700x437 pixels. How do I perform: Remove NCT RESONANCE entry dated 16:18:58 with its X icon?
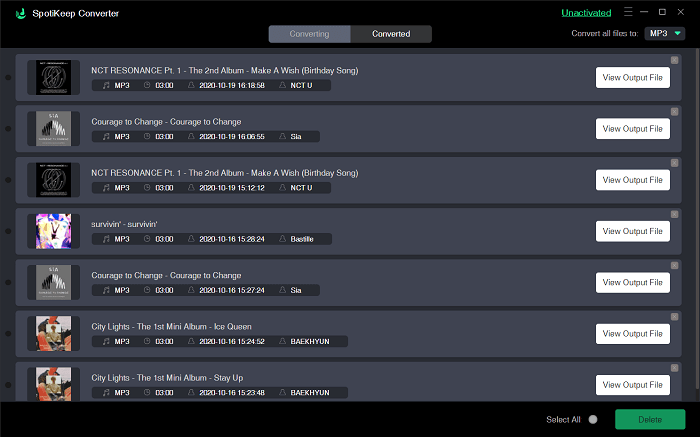click(x=675, y=60)
